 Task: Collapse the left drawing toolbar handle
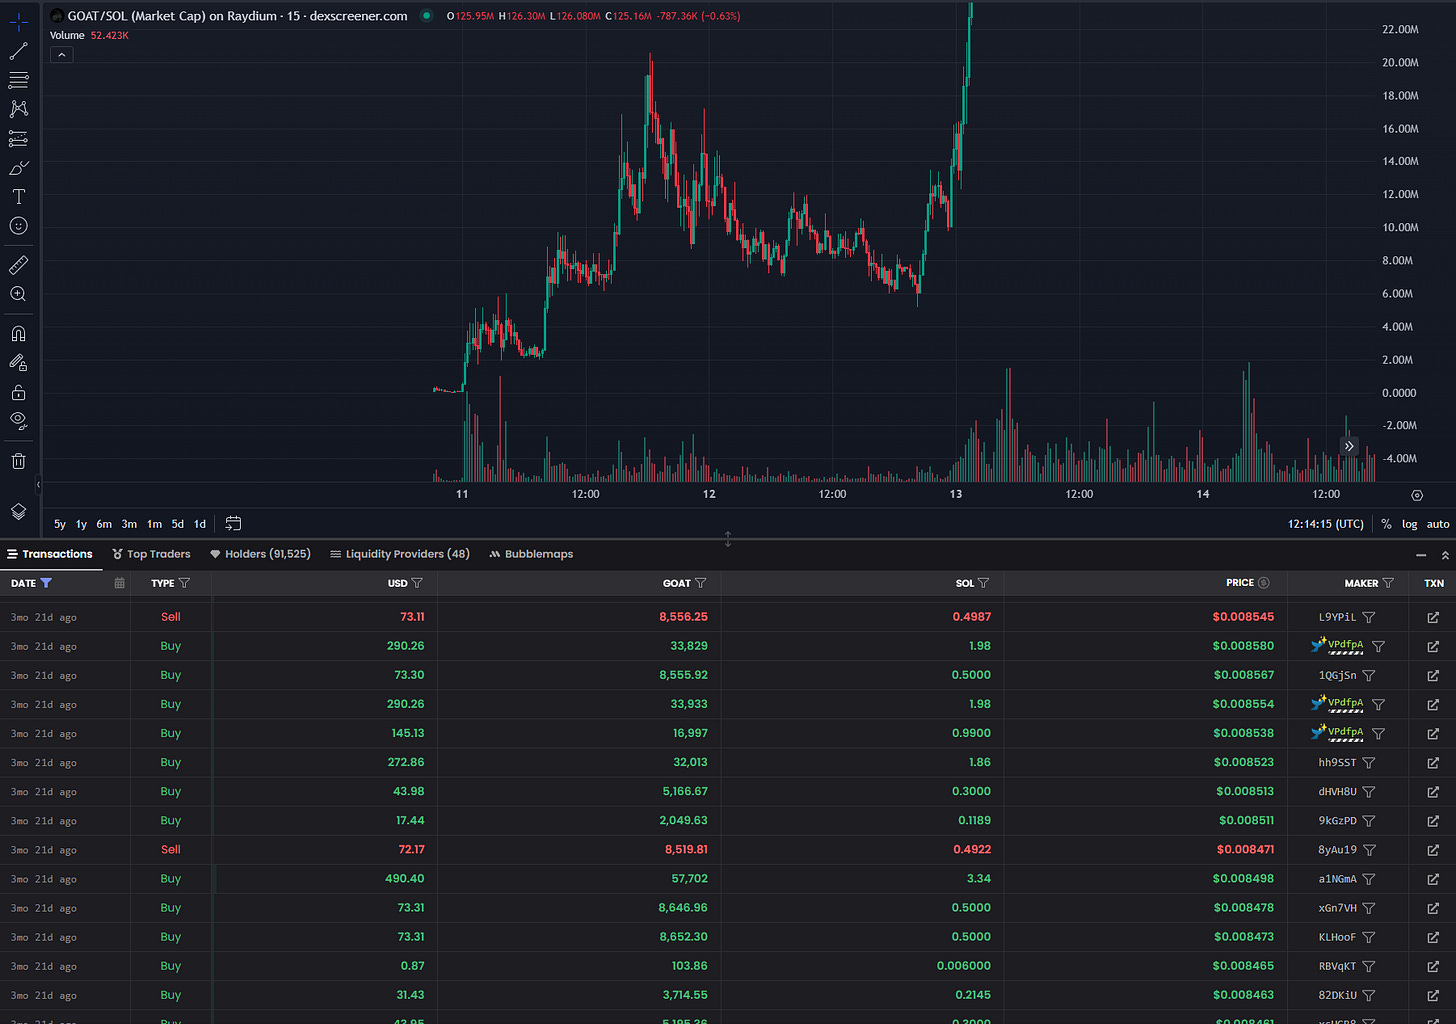(x=38, y=485)
